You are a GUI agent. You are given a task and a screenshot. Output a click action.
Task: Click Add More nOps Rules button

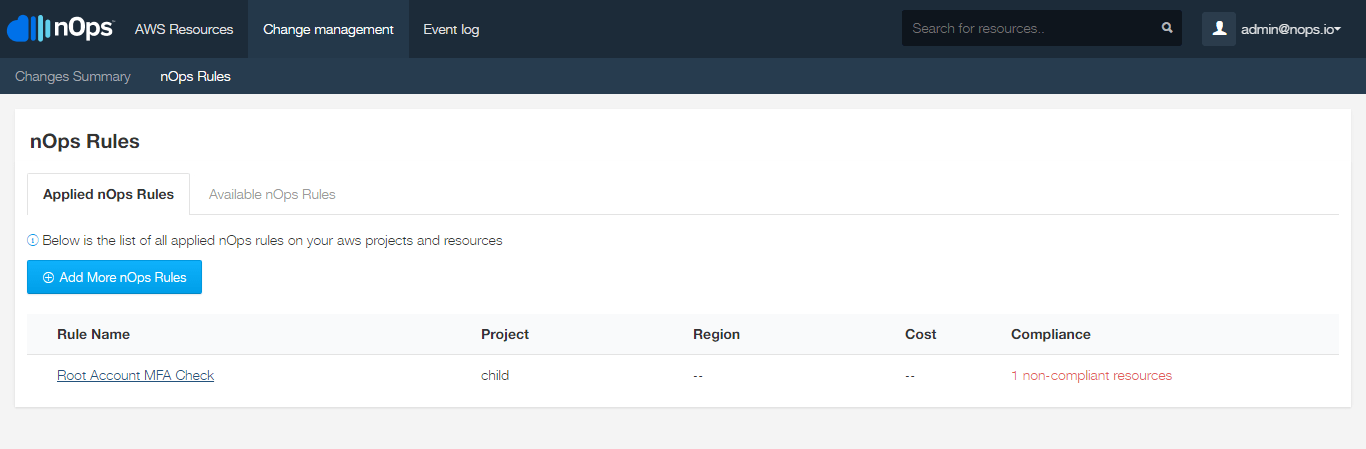point(114,277)
